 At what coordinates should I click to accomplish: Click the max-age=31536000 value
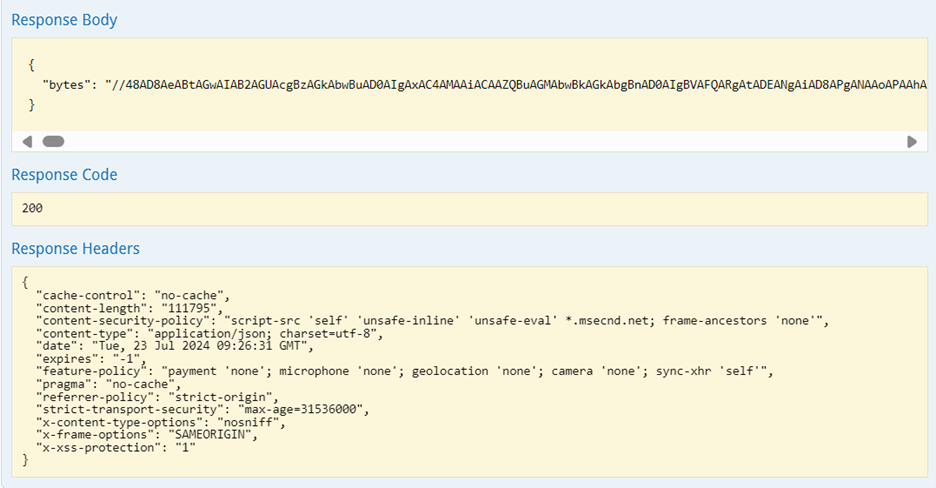(x=301, y=409)
